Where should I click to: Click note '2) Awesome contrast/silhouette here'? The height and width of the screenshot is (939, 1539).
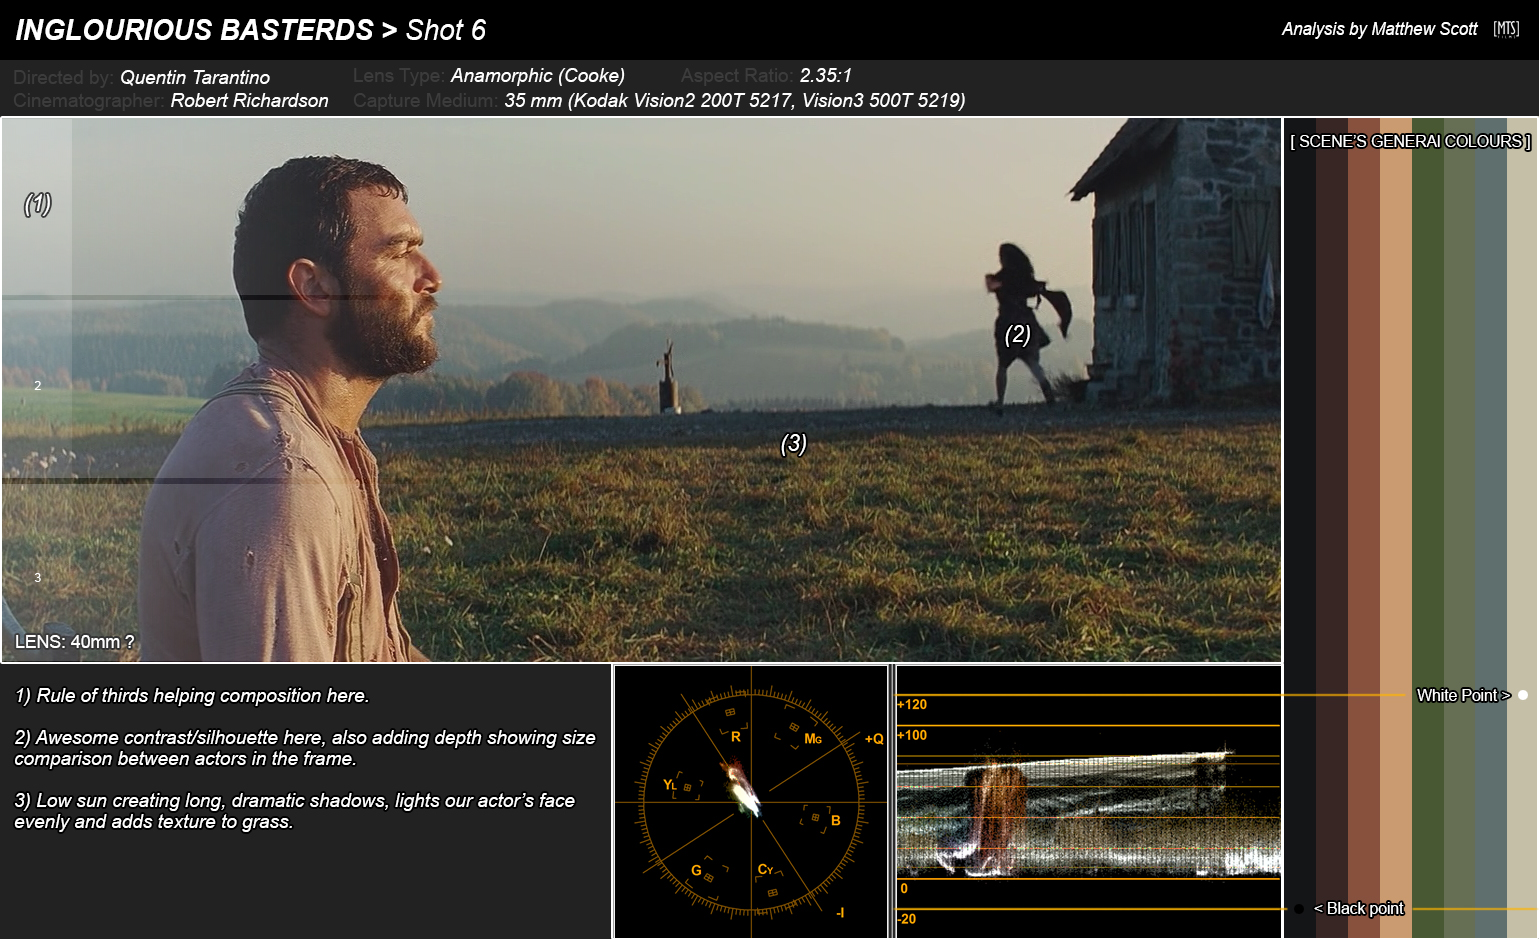point(305,748)
